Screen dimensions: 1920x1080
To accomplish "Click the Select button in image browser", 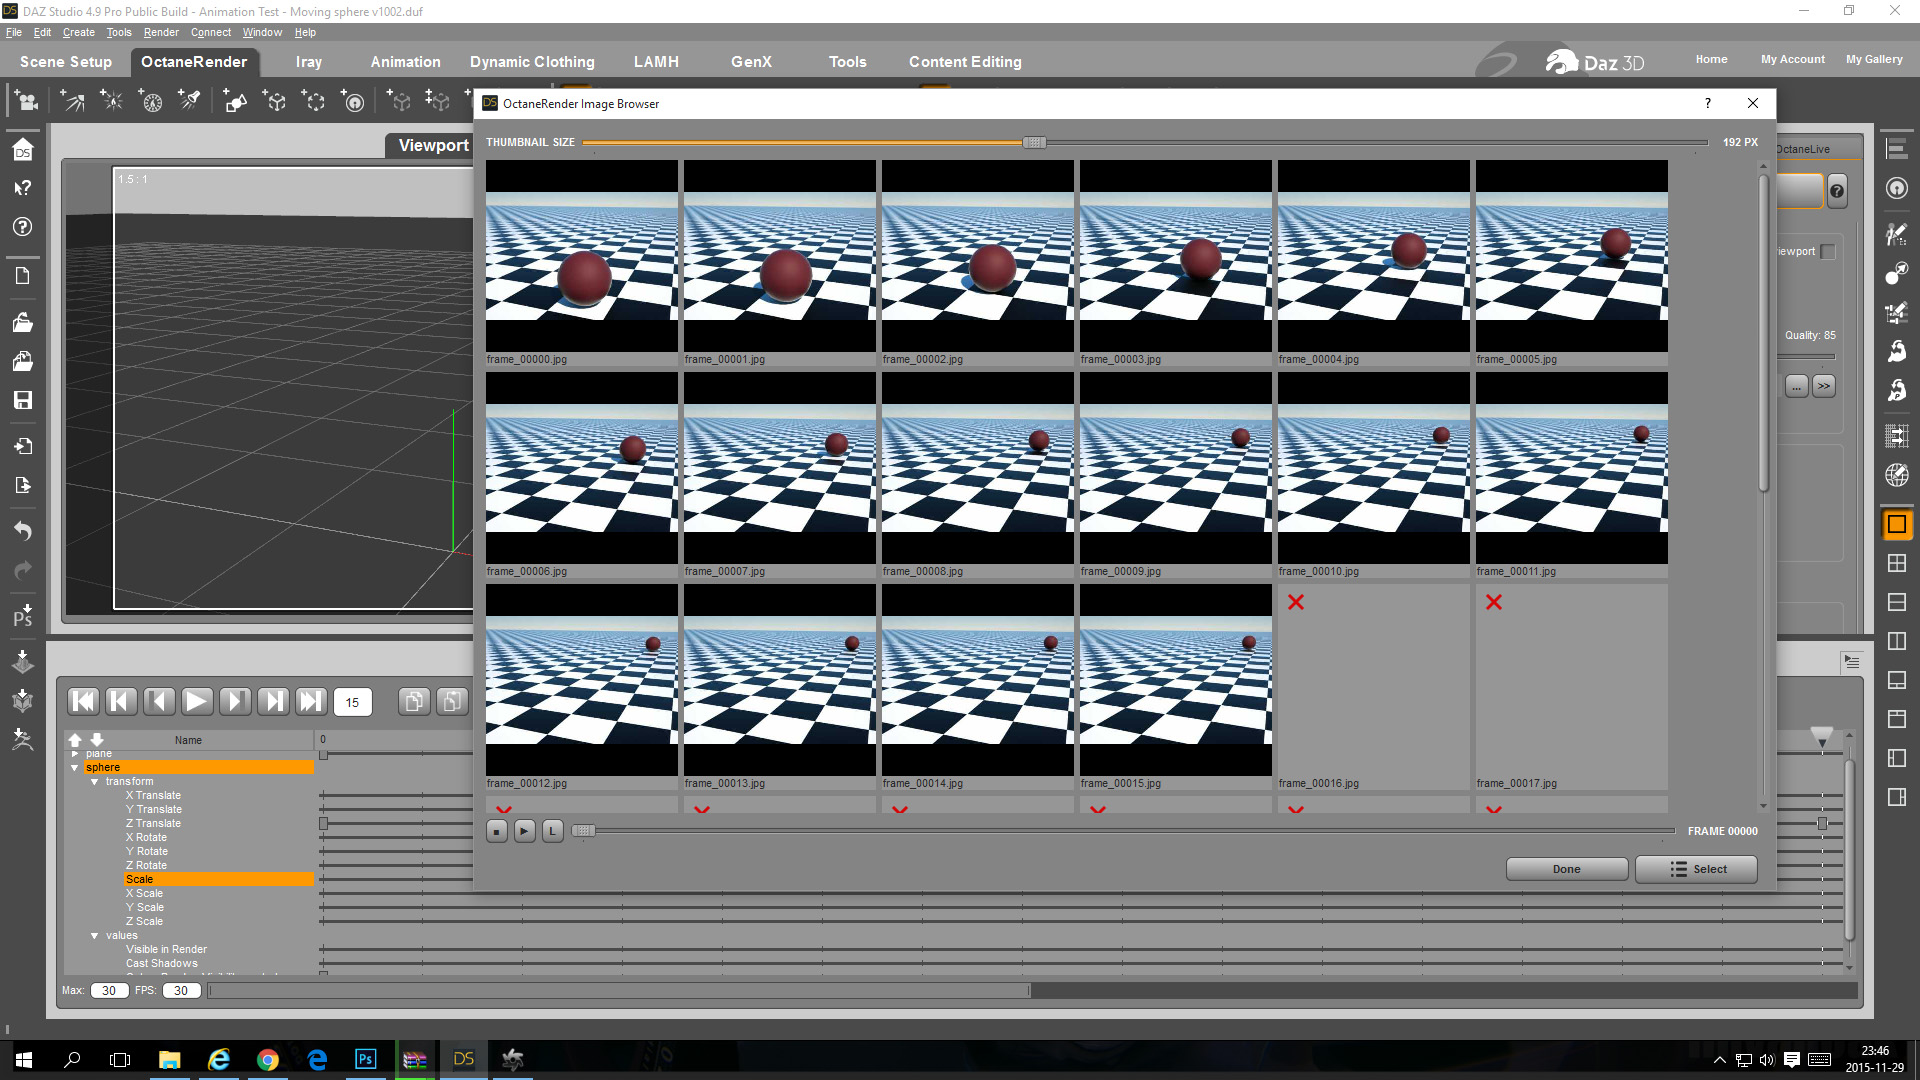I will pyautogui.click(x=1696, y=869).
